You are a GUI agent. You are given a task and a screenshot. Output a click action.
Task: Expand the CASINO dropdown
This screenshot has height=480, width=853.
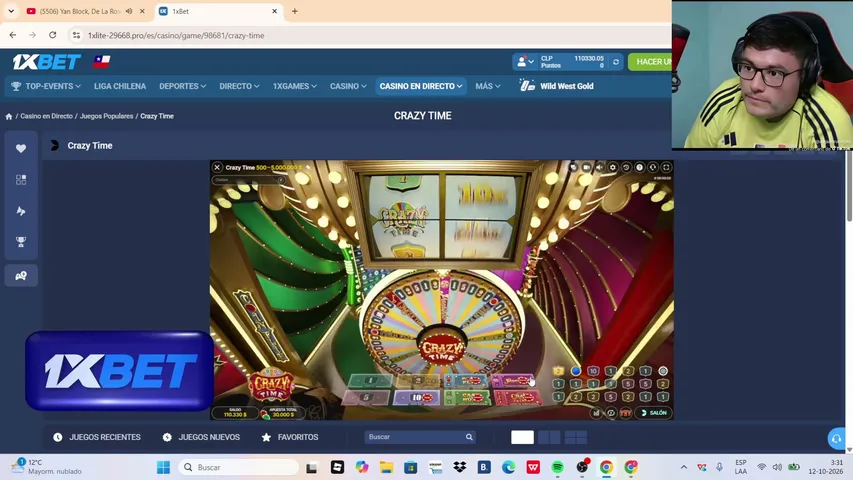click(x=348, y=86)
